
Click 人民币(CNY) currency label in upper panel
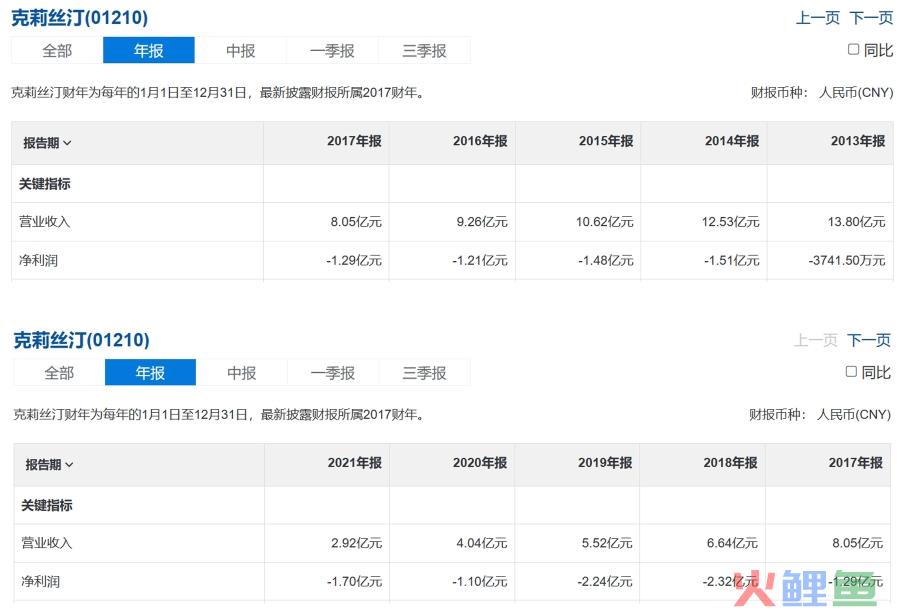pyautogui.click(x=856, y=93)
